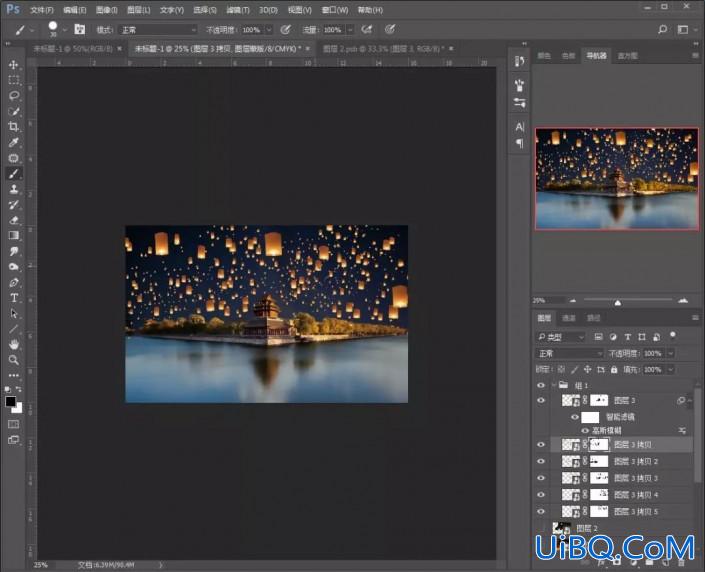Hide layer 图层 3
The width and height of the screenshot is (705, 572).
click(x=541, y=400)
